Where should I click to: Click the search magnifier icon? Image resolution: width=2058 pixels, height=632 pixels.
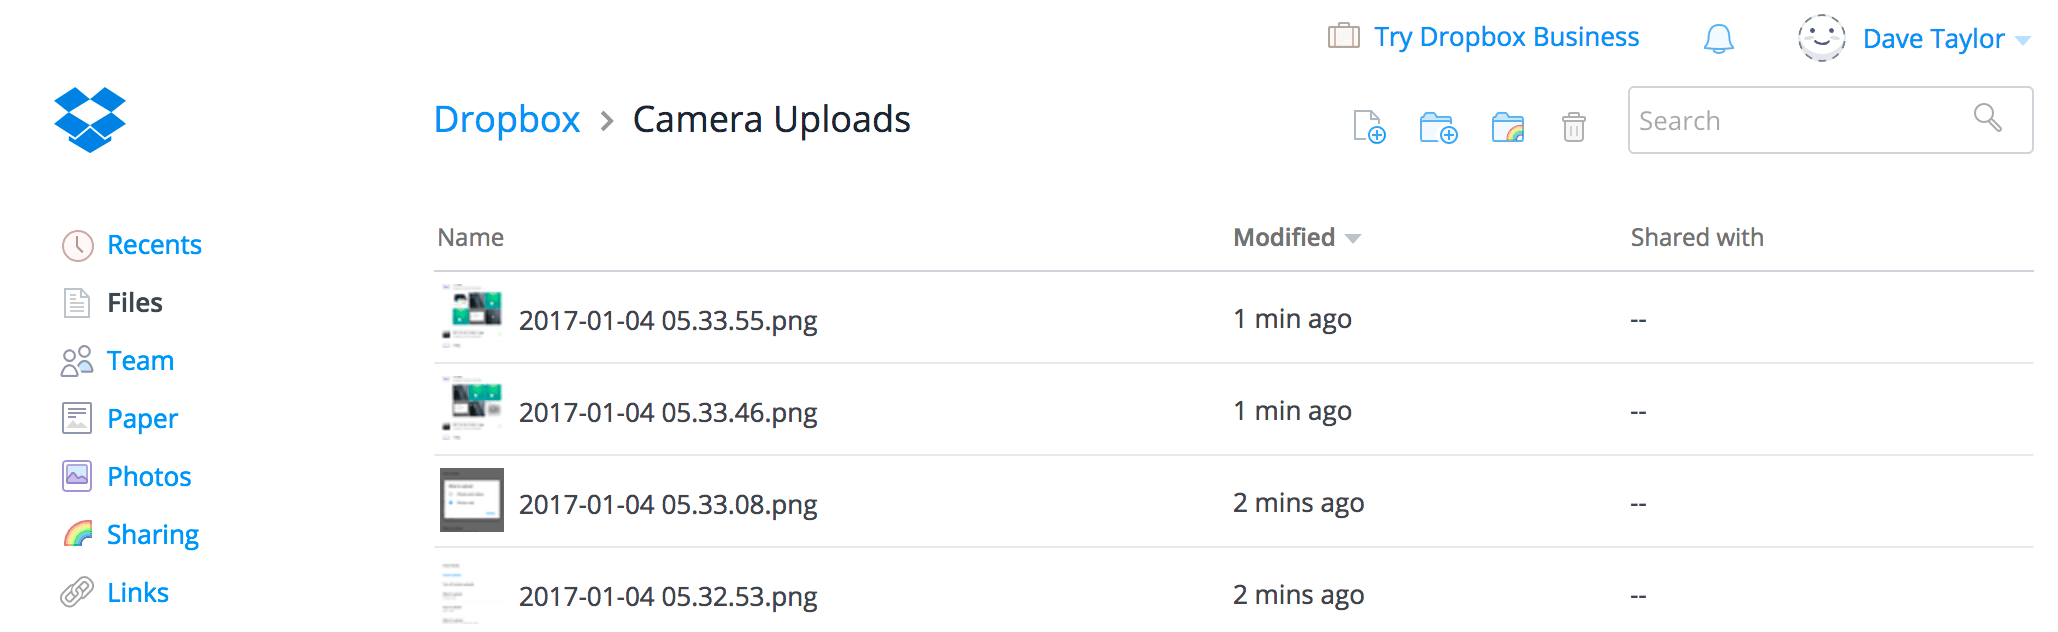(x=1988, y=119)
